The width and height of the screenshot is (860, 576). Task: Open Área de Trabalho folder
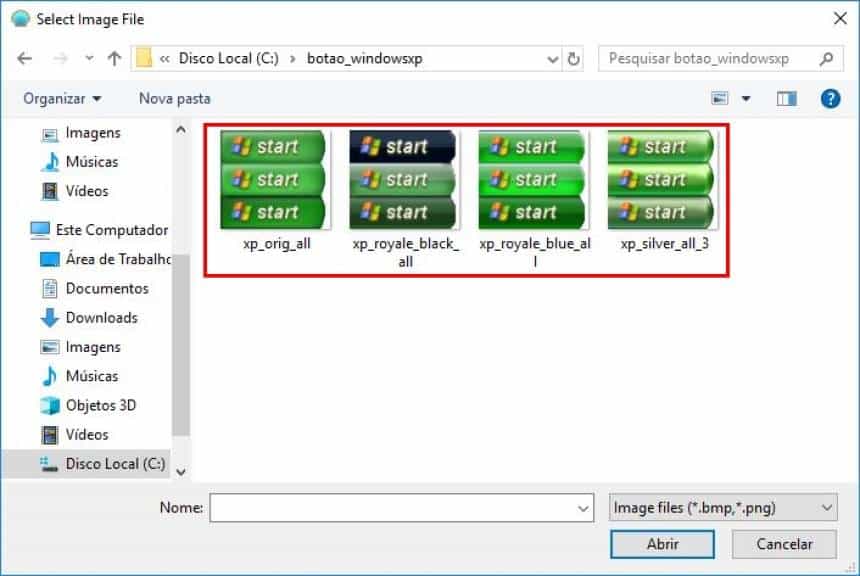(118, 259)
